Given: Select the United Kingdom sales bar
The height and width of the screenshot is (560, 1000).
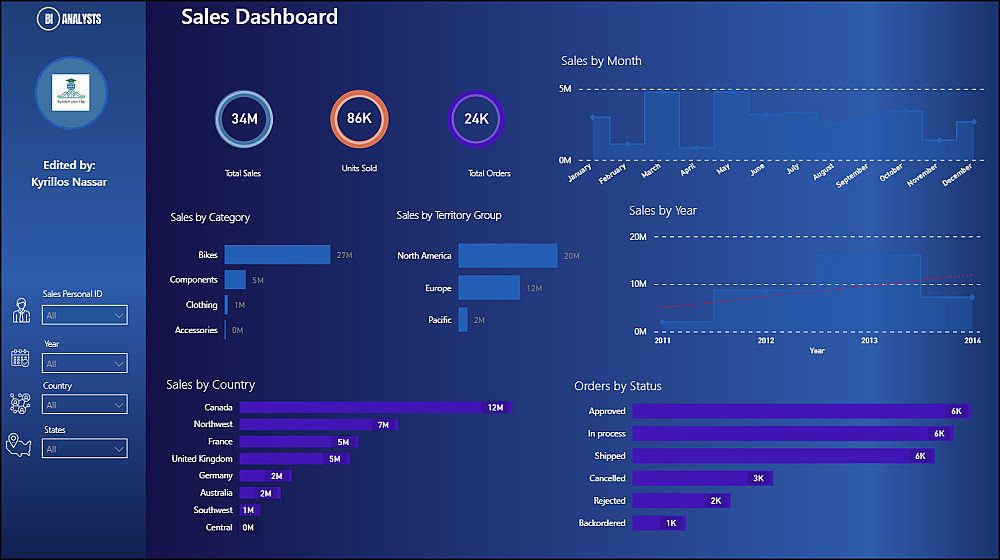Looking at the screenshot, I should (x=295, y=459).
